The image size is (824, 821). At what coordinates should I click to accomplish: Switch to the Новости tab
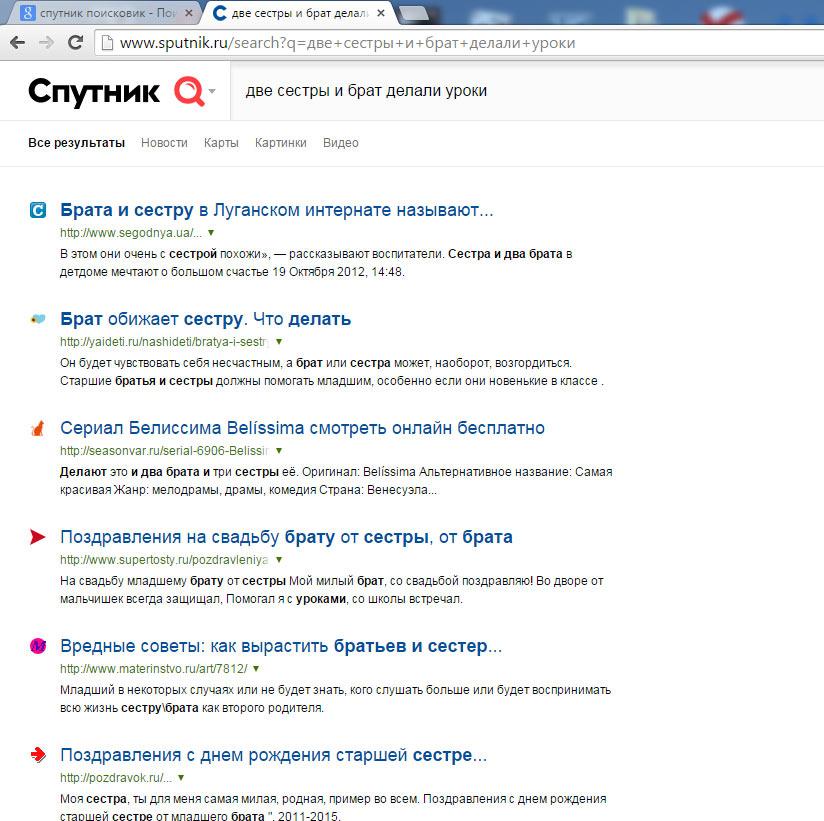click(164, 142)
